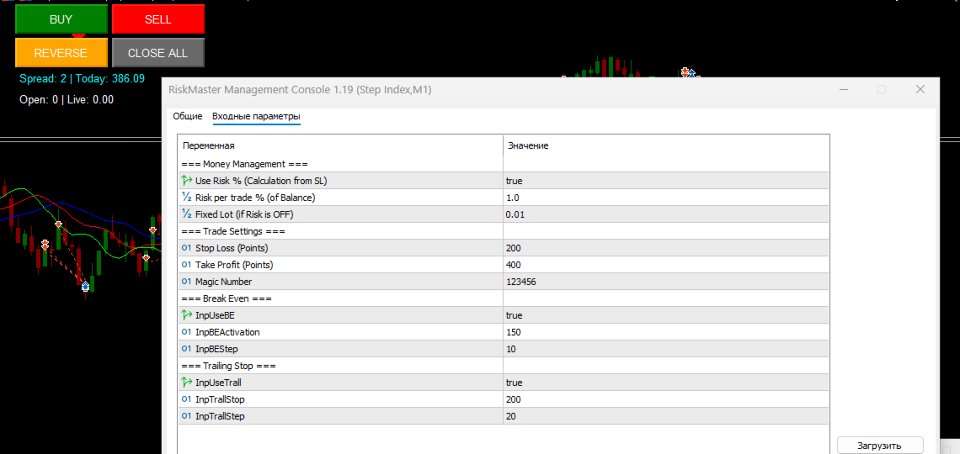Click the InpTrallStop integer-type icon
Screen dimensions: 960x454
[187, 400]
